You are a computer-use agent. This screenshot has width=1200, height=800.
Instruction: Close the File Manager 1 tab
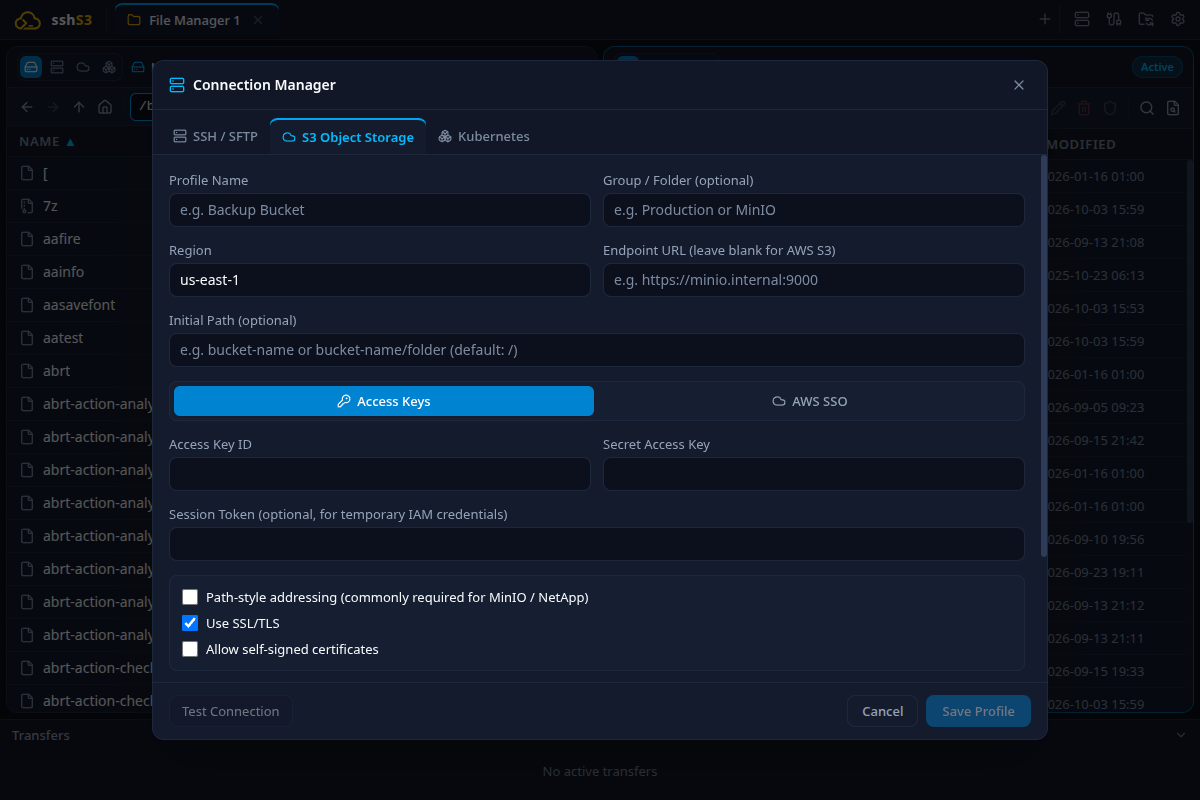260,20
